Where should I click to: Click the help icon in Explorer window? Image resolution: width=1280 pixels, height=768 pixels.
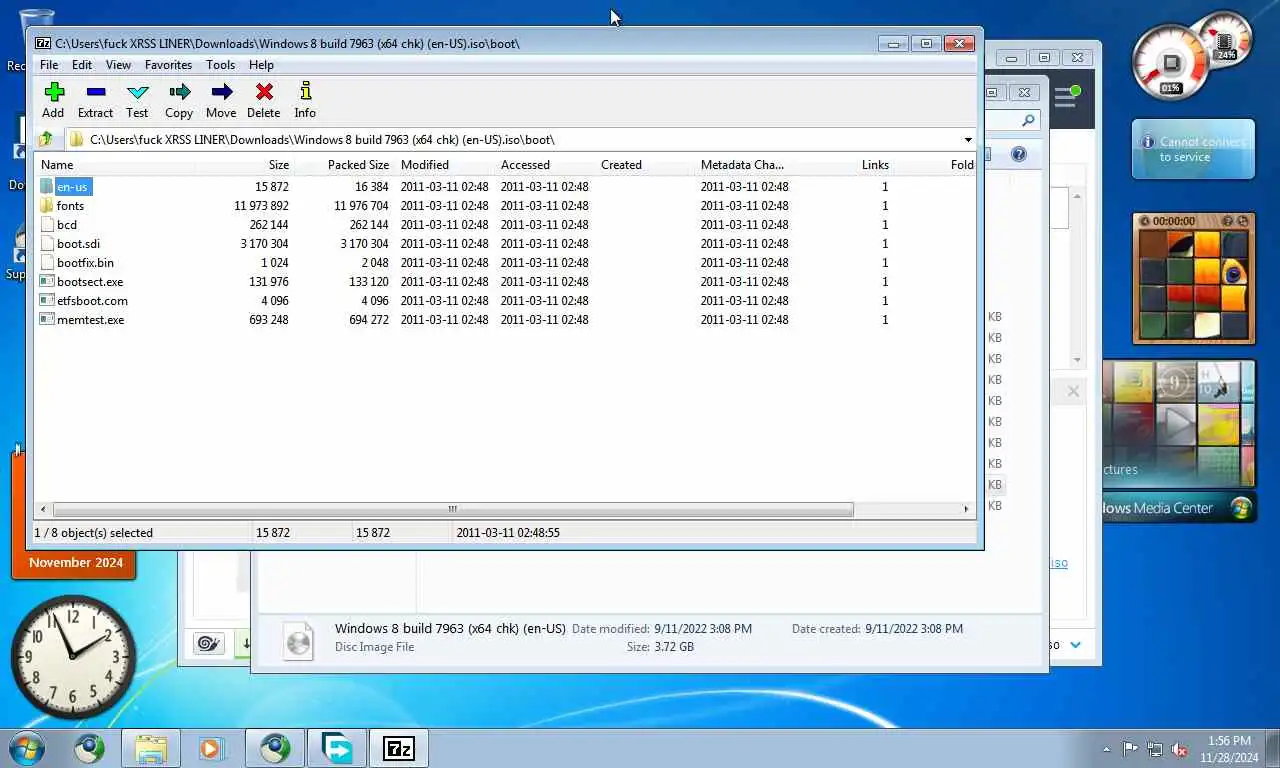pyautogui.click(x=1019, y=154)
